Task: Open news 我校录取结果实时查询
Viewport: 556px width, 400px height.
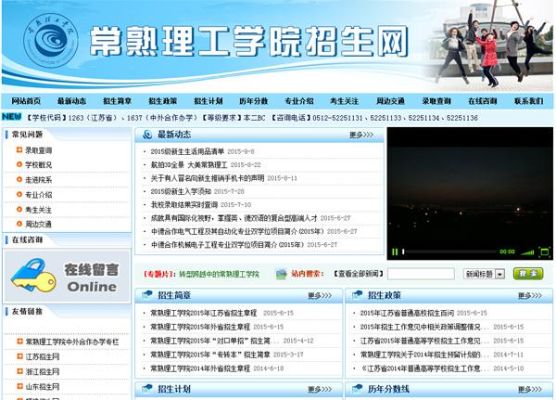Action: pyautogui.click(x=184, y=205)
